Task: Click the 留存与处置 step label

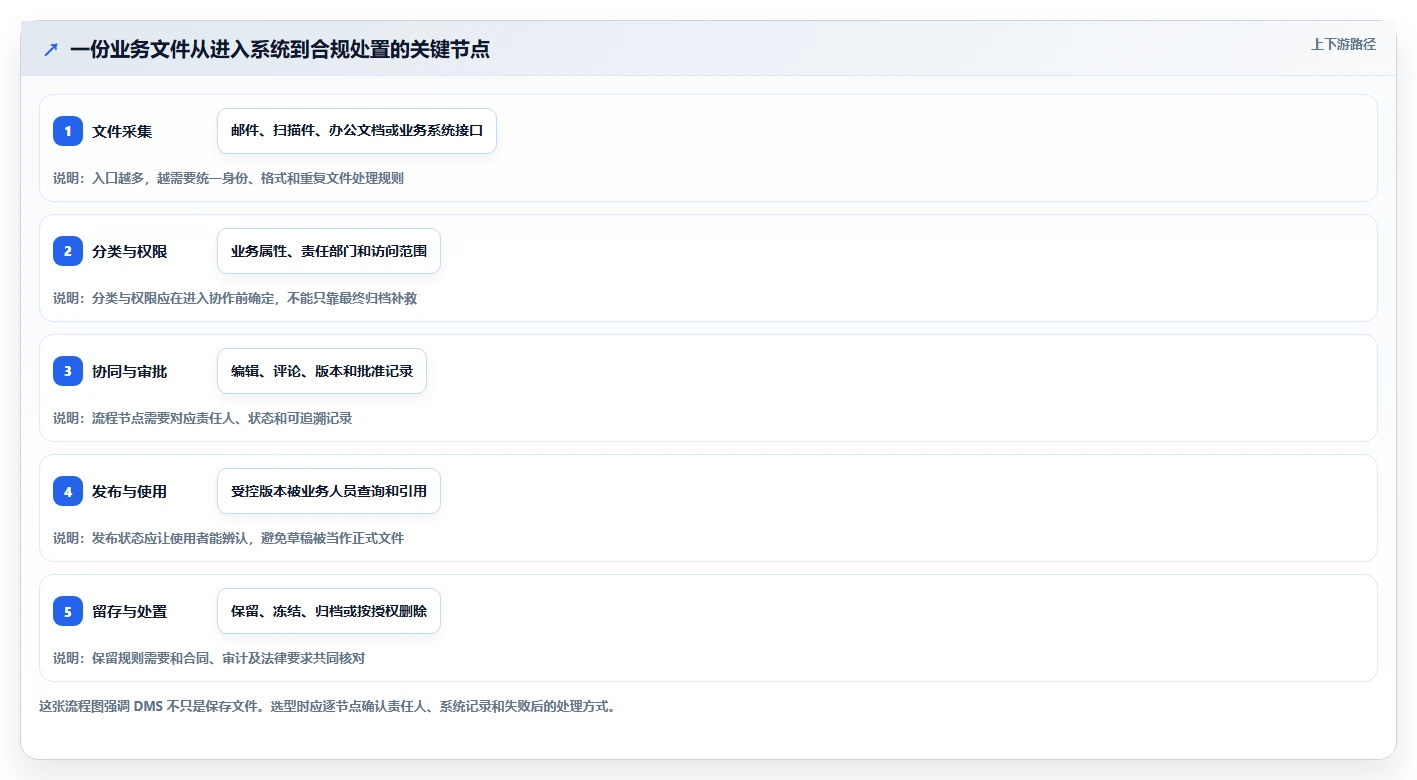Action: point(129,611)
